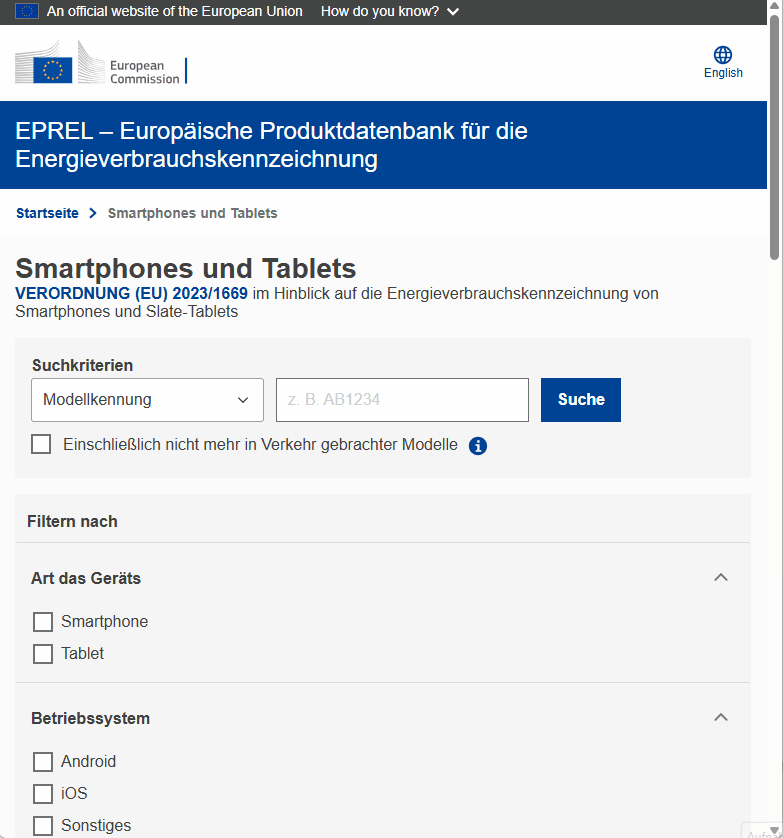783x838 pixels.
Task: Open the globe language icon
Action: 723,55
